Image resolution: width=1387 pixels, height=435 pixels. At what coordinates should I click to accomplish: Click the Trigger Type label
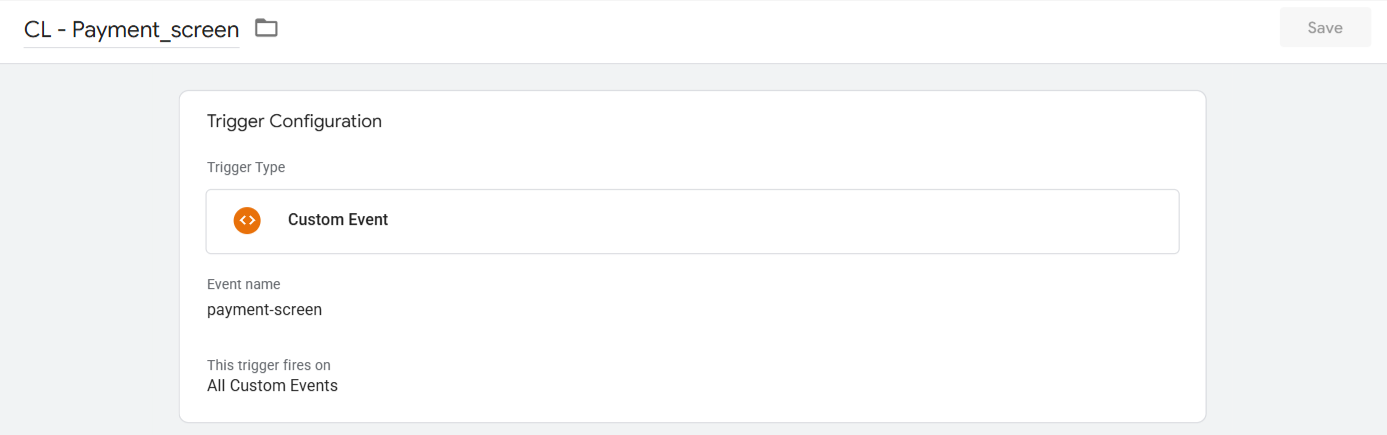click(246, 167)
